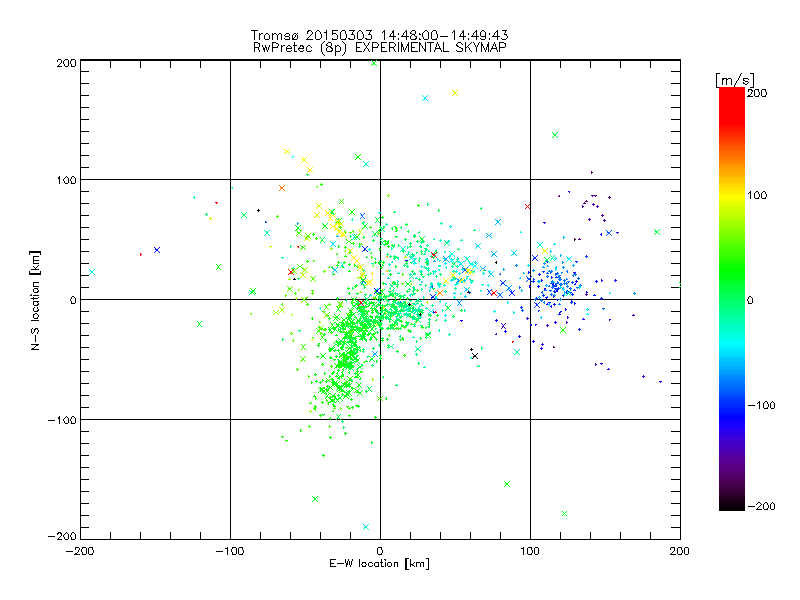Click the plot title 'Tromsø 20150303 14:48:00-14:49:43'
Screen dimensions: 800x600
379,35
